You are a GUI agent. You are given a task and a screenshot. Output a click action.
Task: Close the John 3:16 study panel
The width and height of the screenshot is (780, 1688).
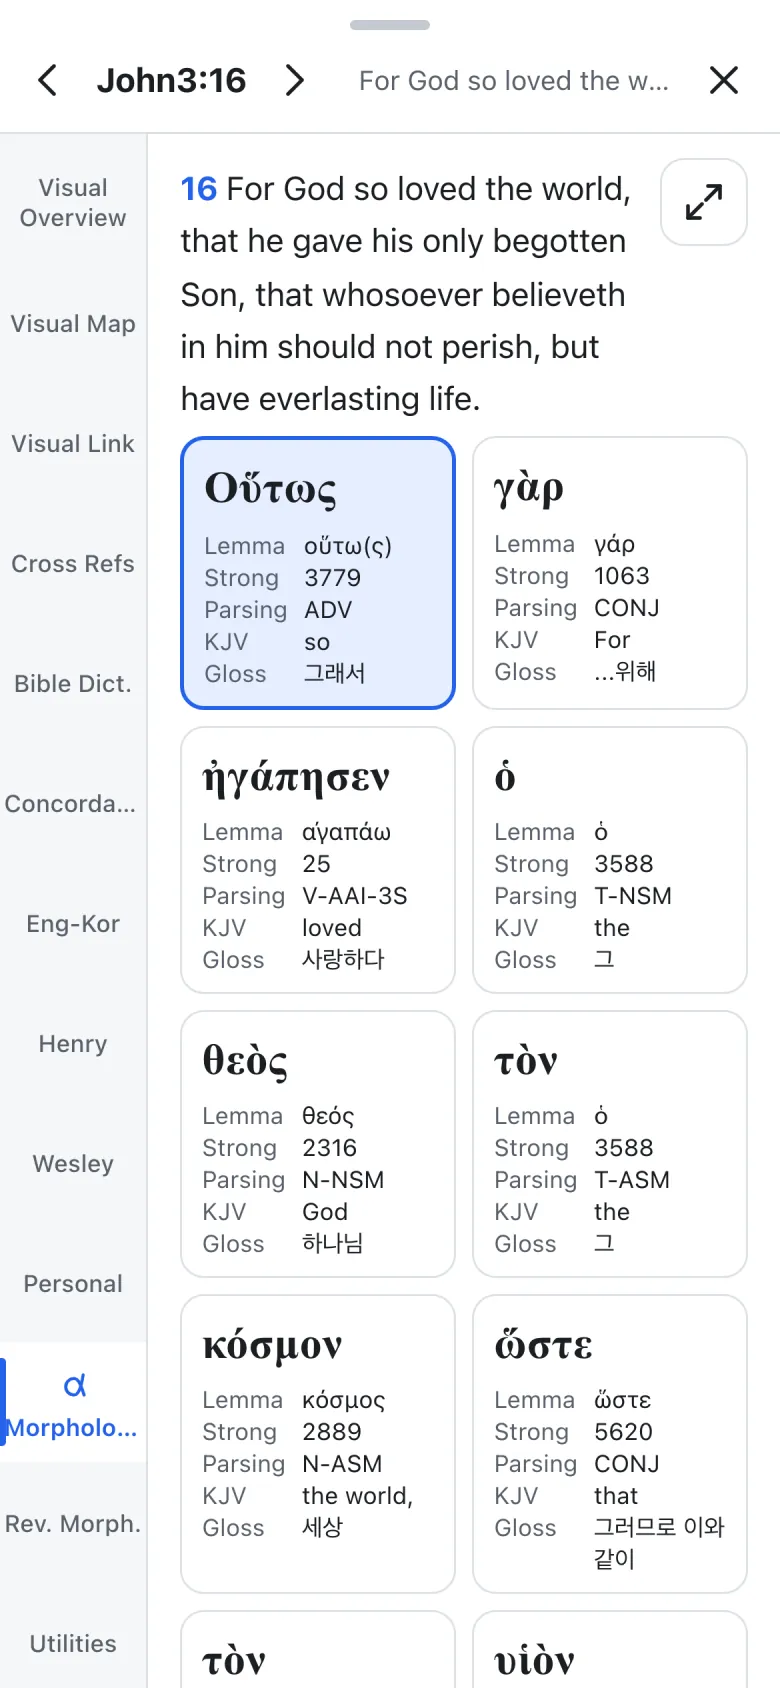(724, 80)
